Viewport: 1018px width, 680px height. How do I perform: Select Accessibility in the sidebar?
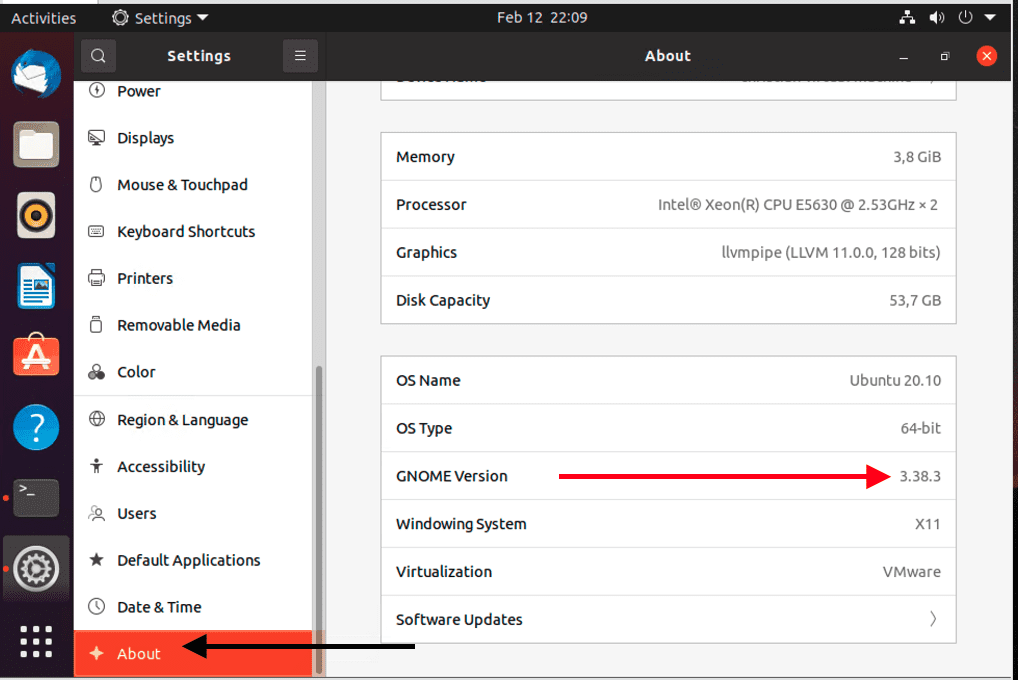160,466
